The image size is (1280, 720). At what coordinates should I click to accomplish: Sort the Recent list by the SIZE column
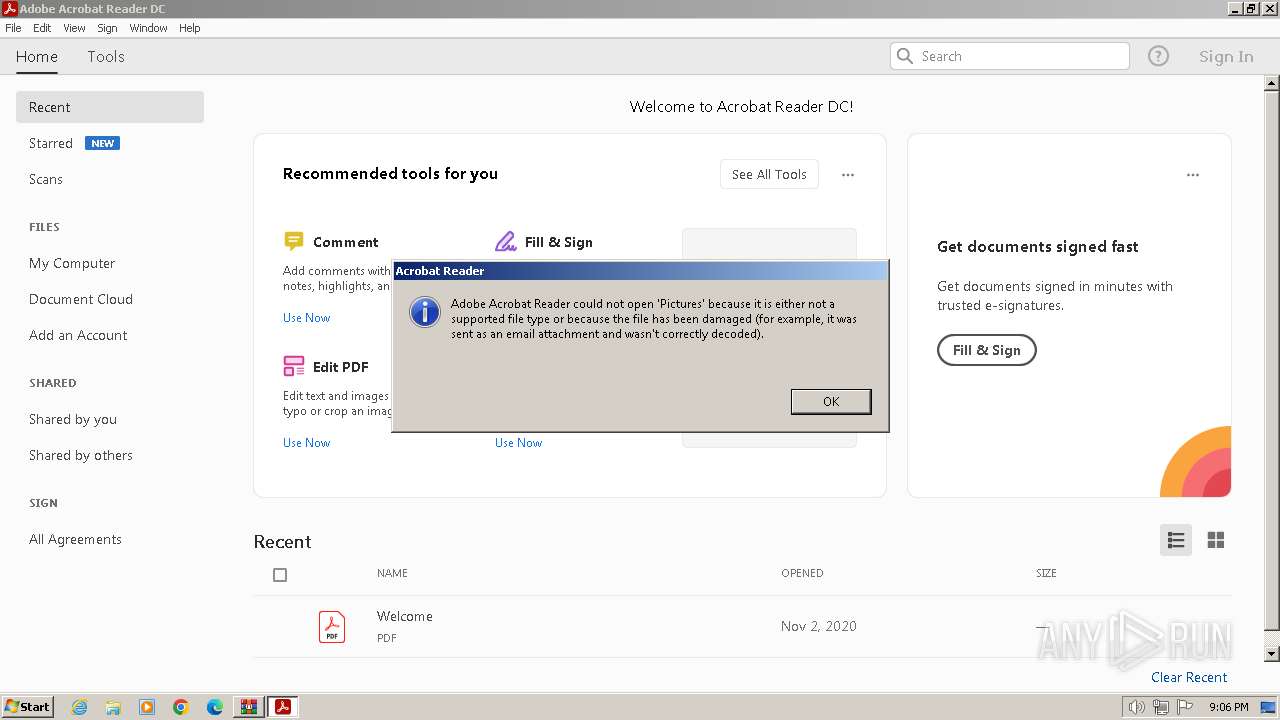tap(1046, 573)
